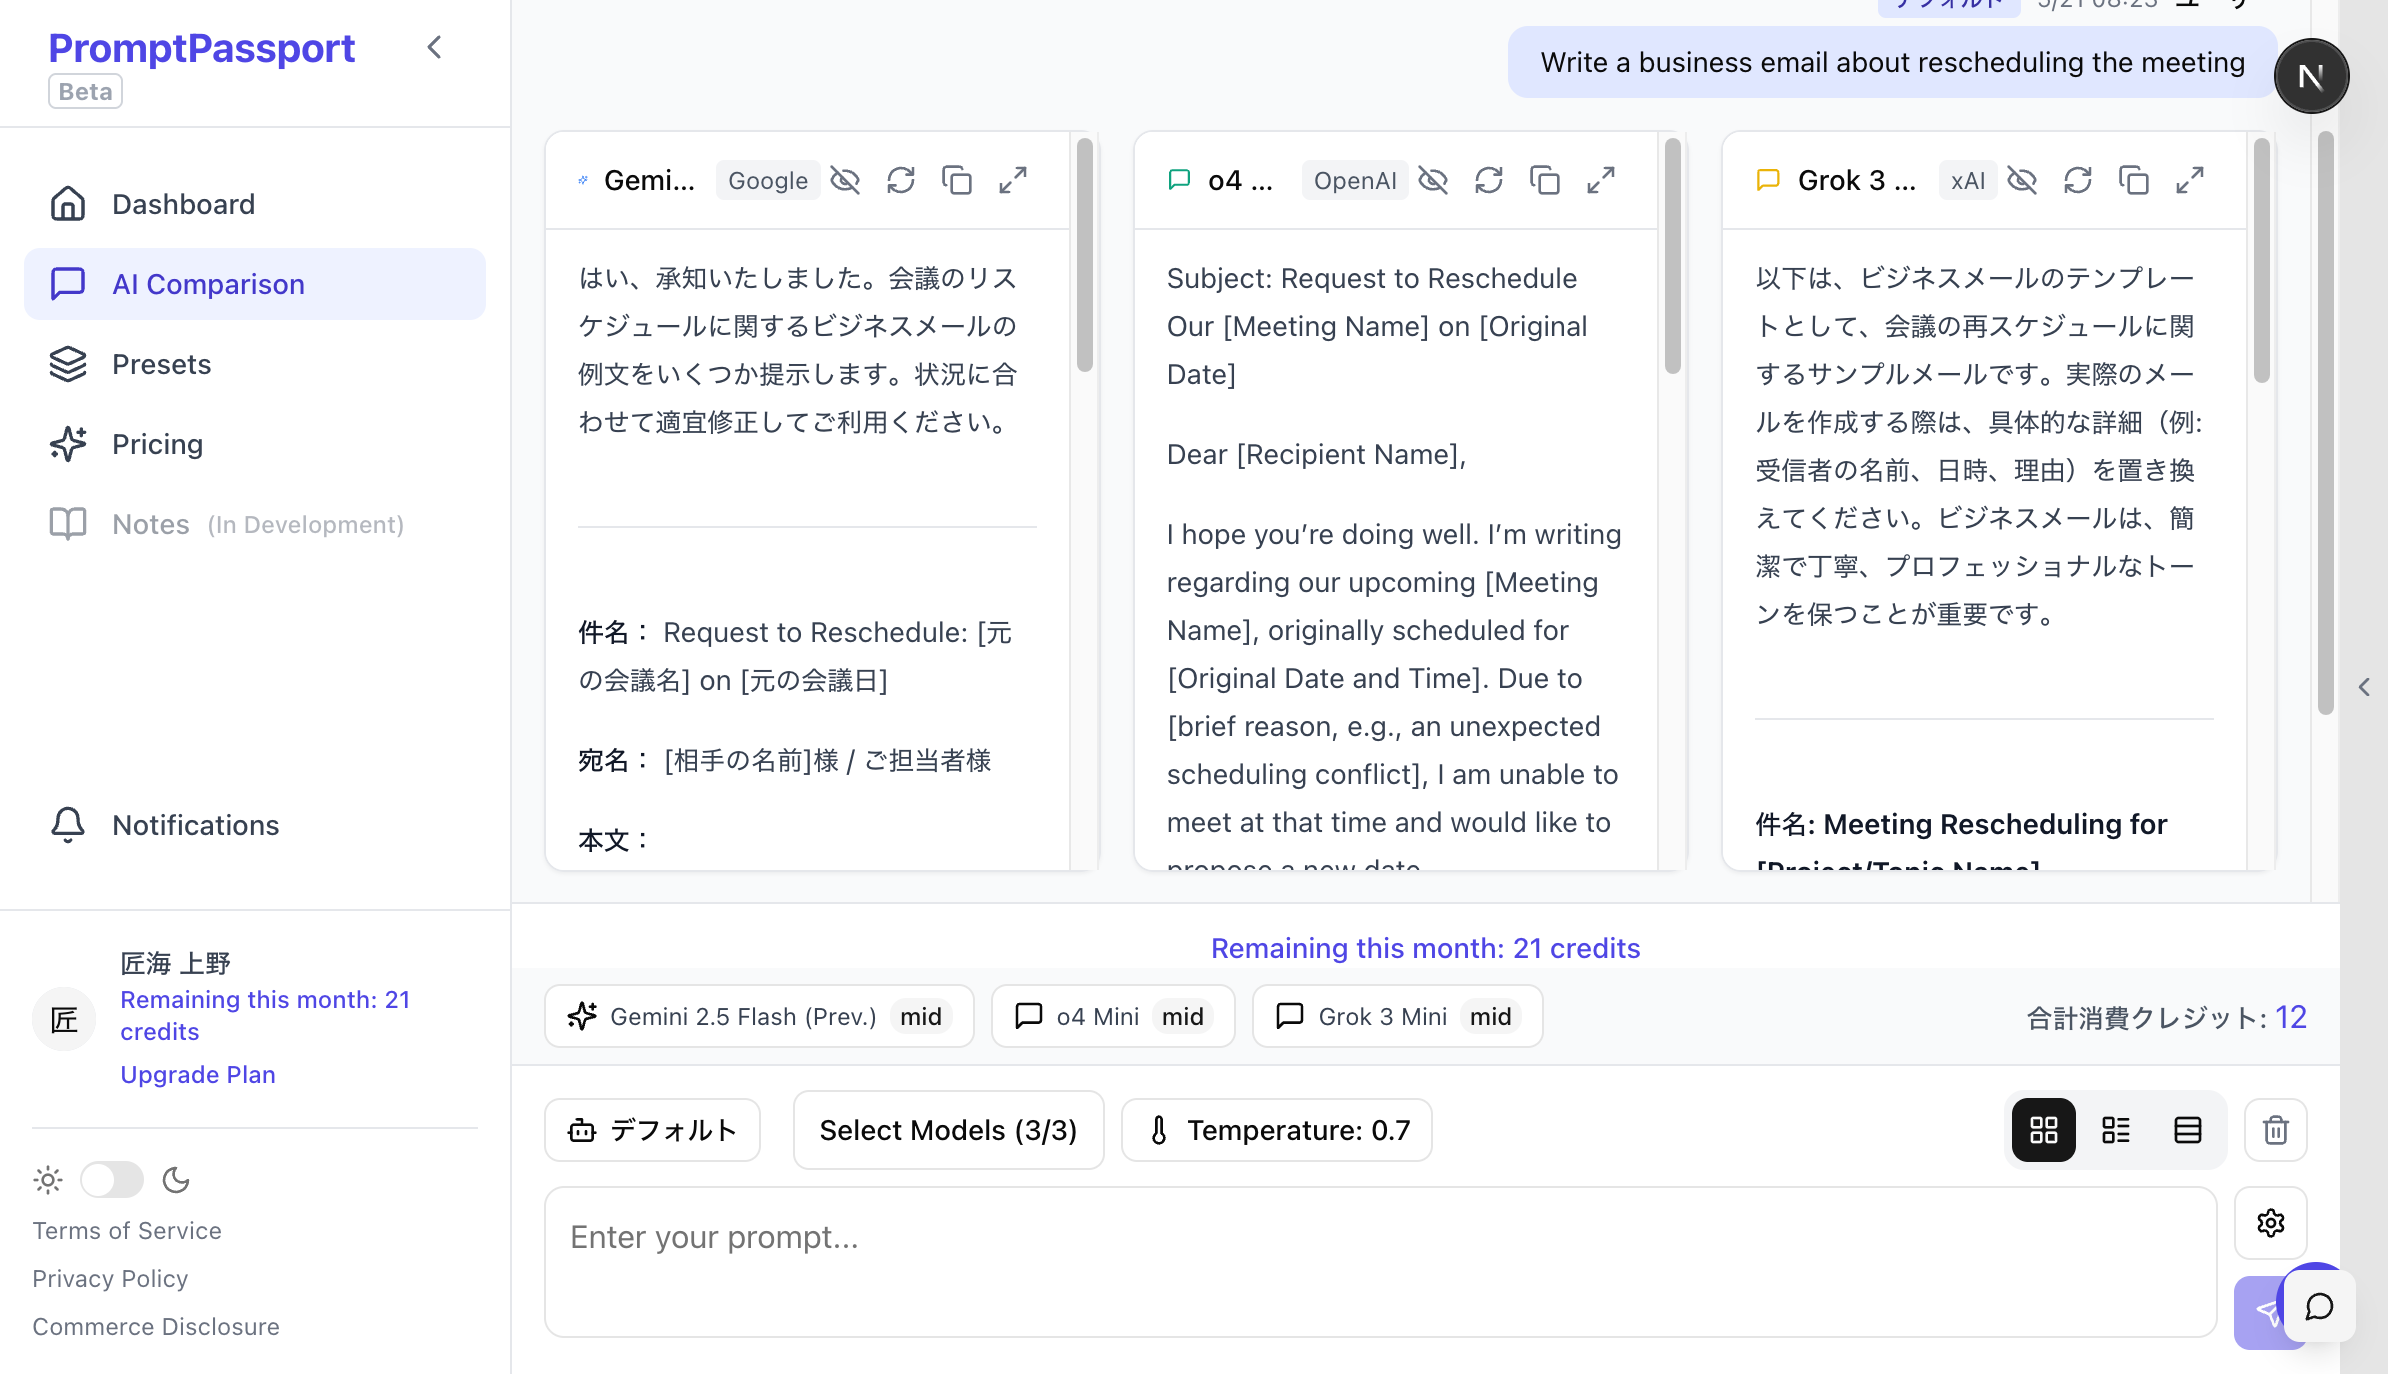The width and height of the screenshot is (2388, 1374).
Task: Copy the o4 Mini response
Action: [x=1545, y=180]
